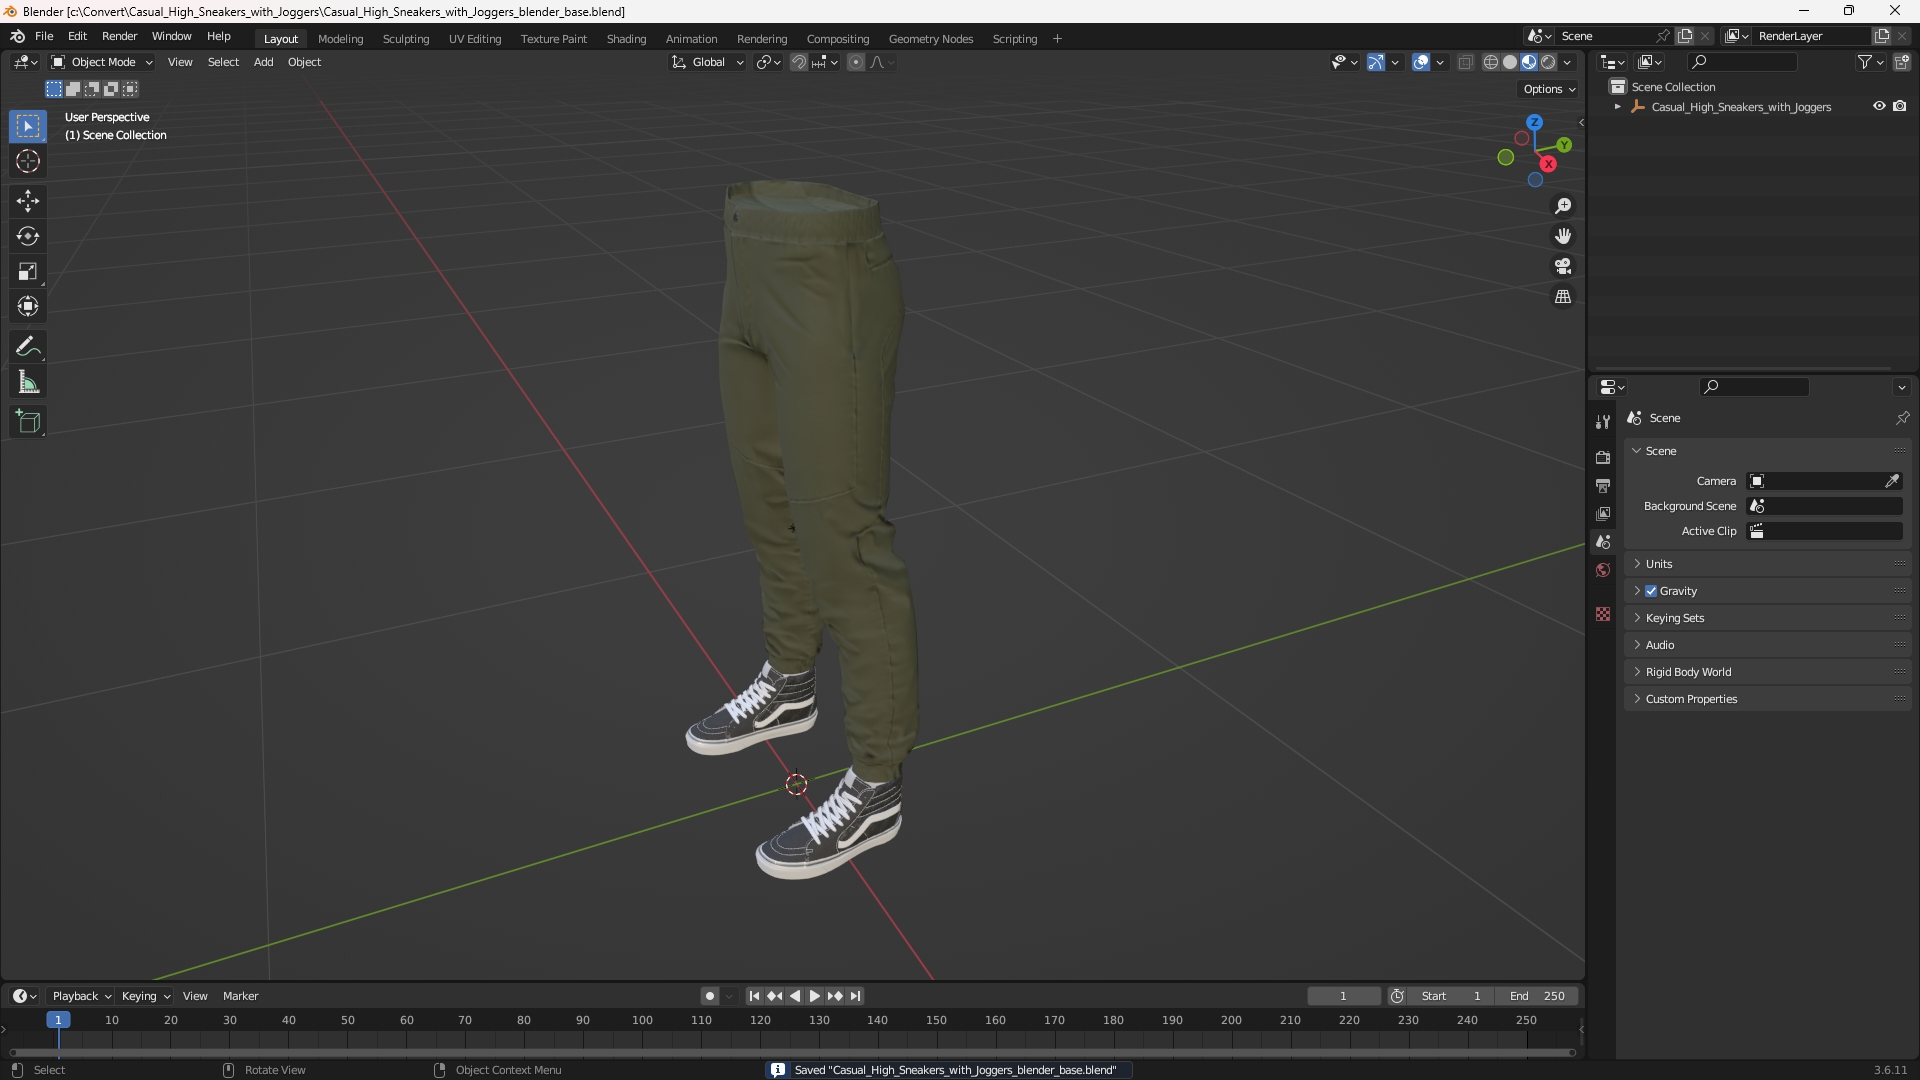
Task: Open the Render properties tab
Action: pos(1603,457)
